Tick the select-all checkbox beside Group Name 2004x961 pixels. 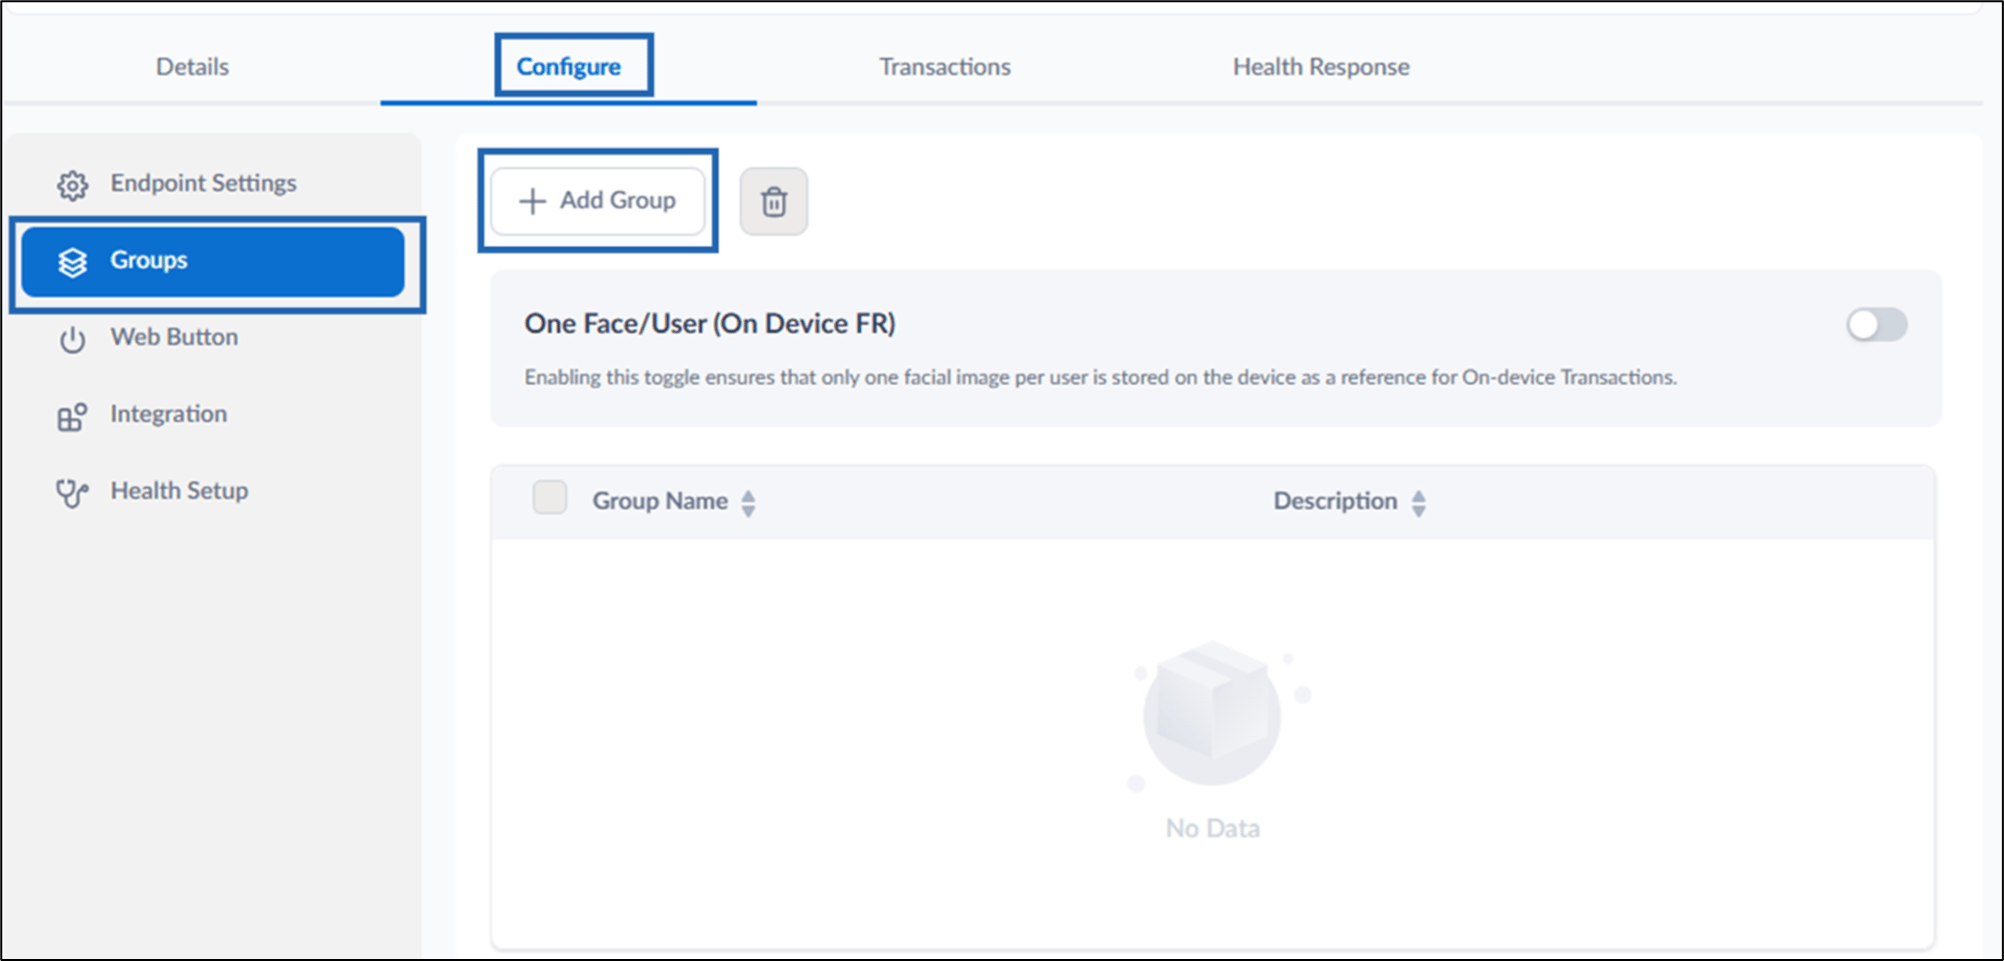click(550, 497)
